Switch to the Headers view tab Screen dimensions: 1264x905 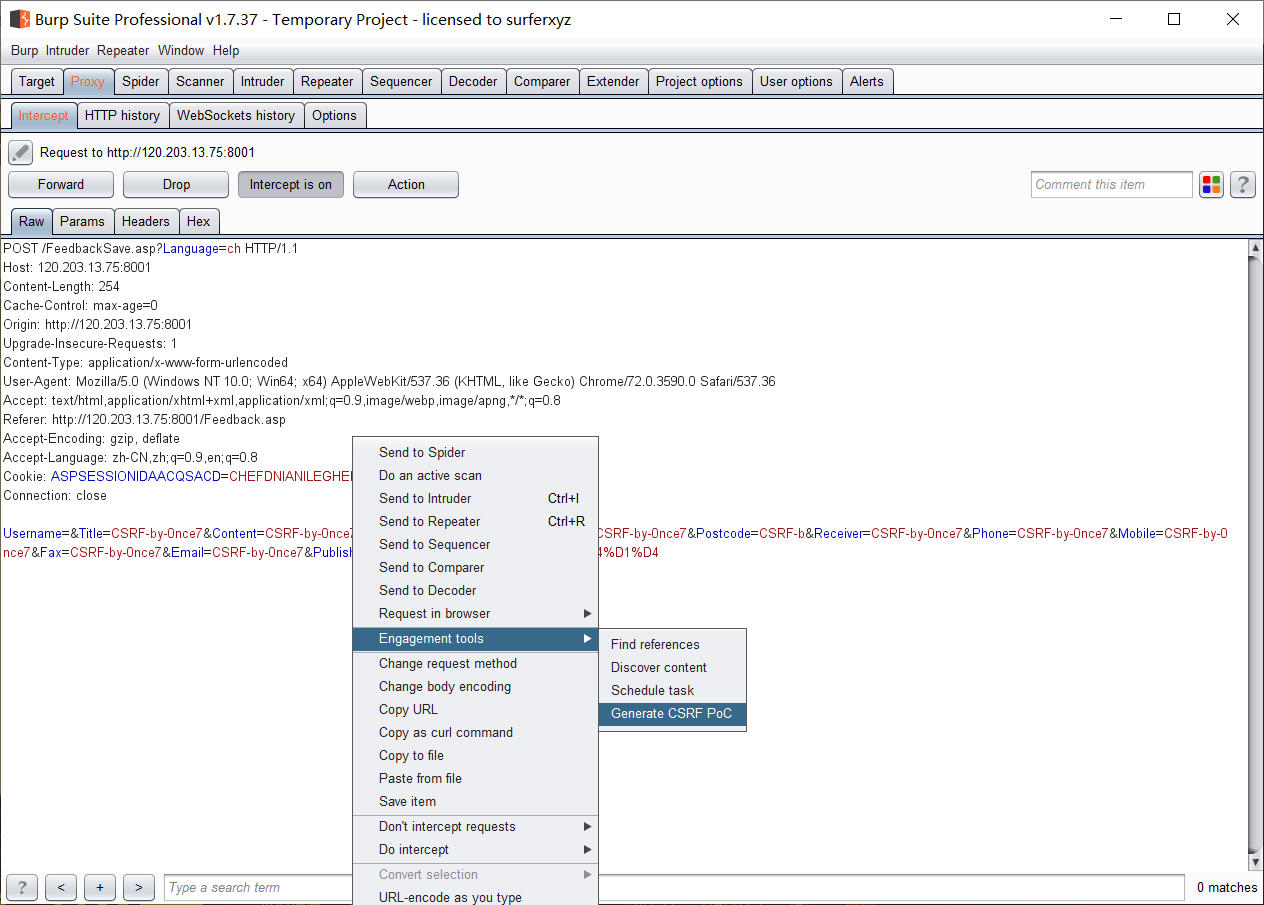(x=146, y=222)
